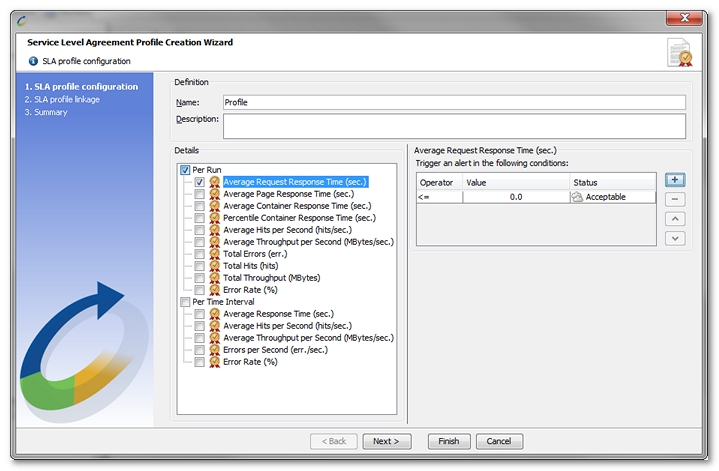This screenshot has height=471, width=719.
Task: Click the Finish button
Action: (448, 441)
